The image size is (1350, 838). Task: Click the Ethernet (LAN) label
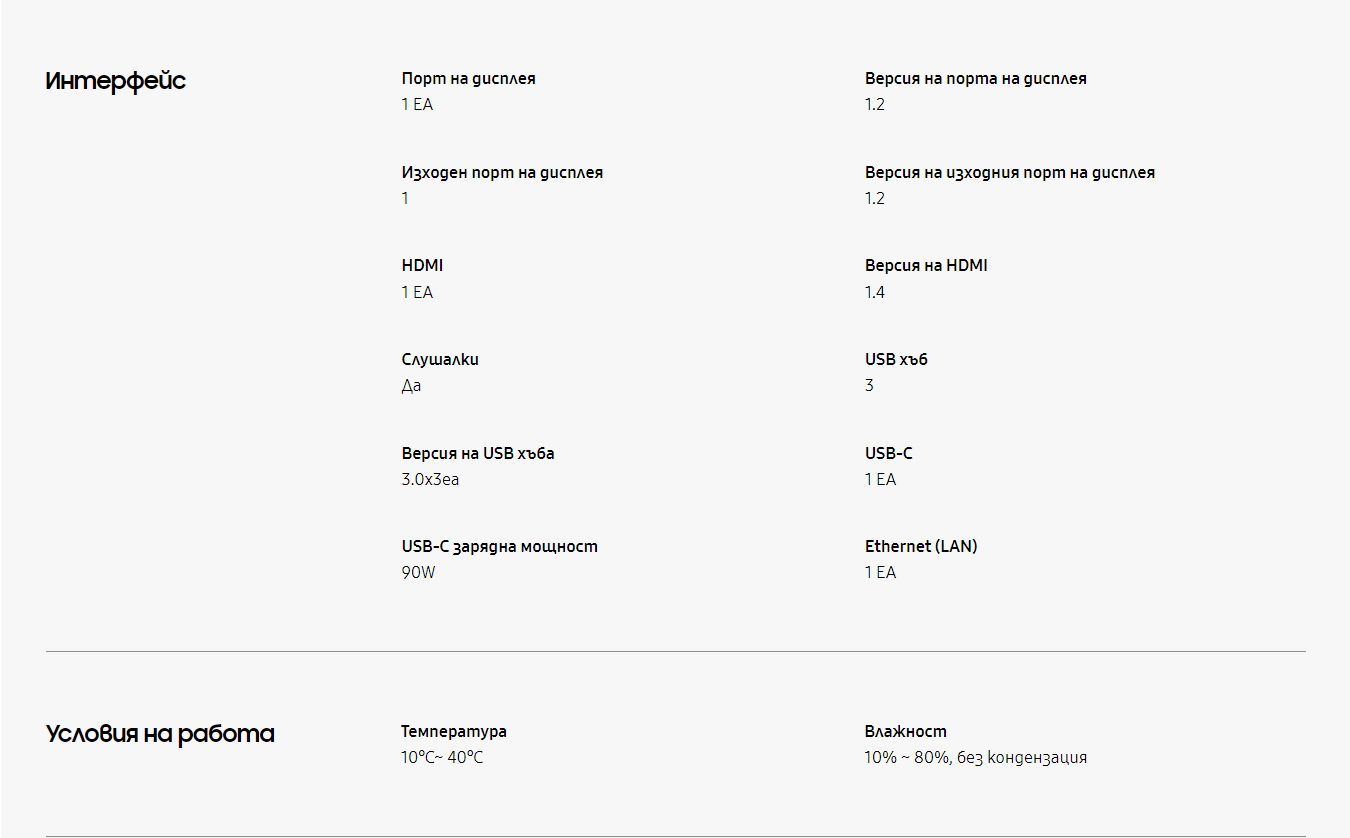(x=921, y=546)
